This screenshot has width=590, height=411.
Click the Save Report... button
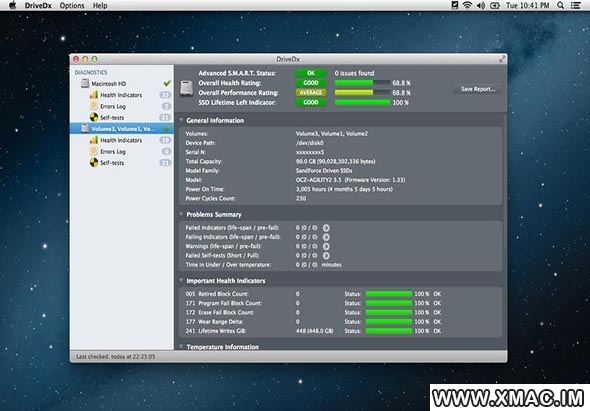[478, 89]
